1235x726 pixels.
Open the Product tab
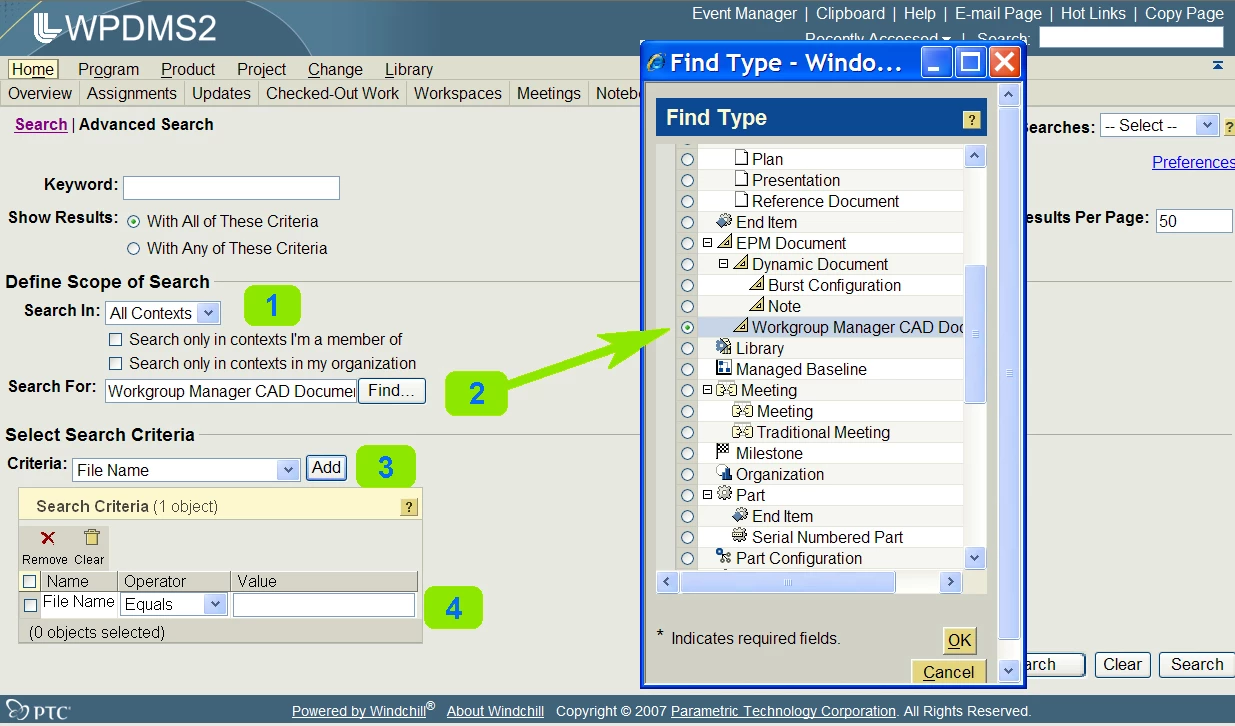(x=188, y=69)
